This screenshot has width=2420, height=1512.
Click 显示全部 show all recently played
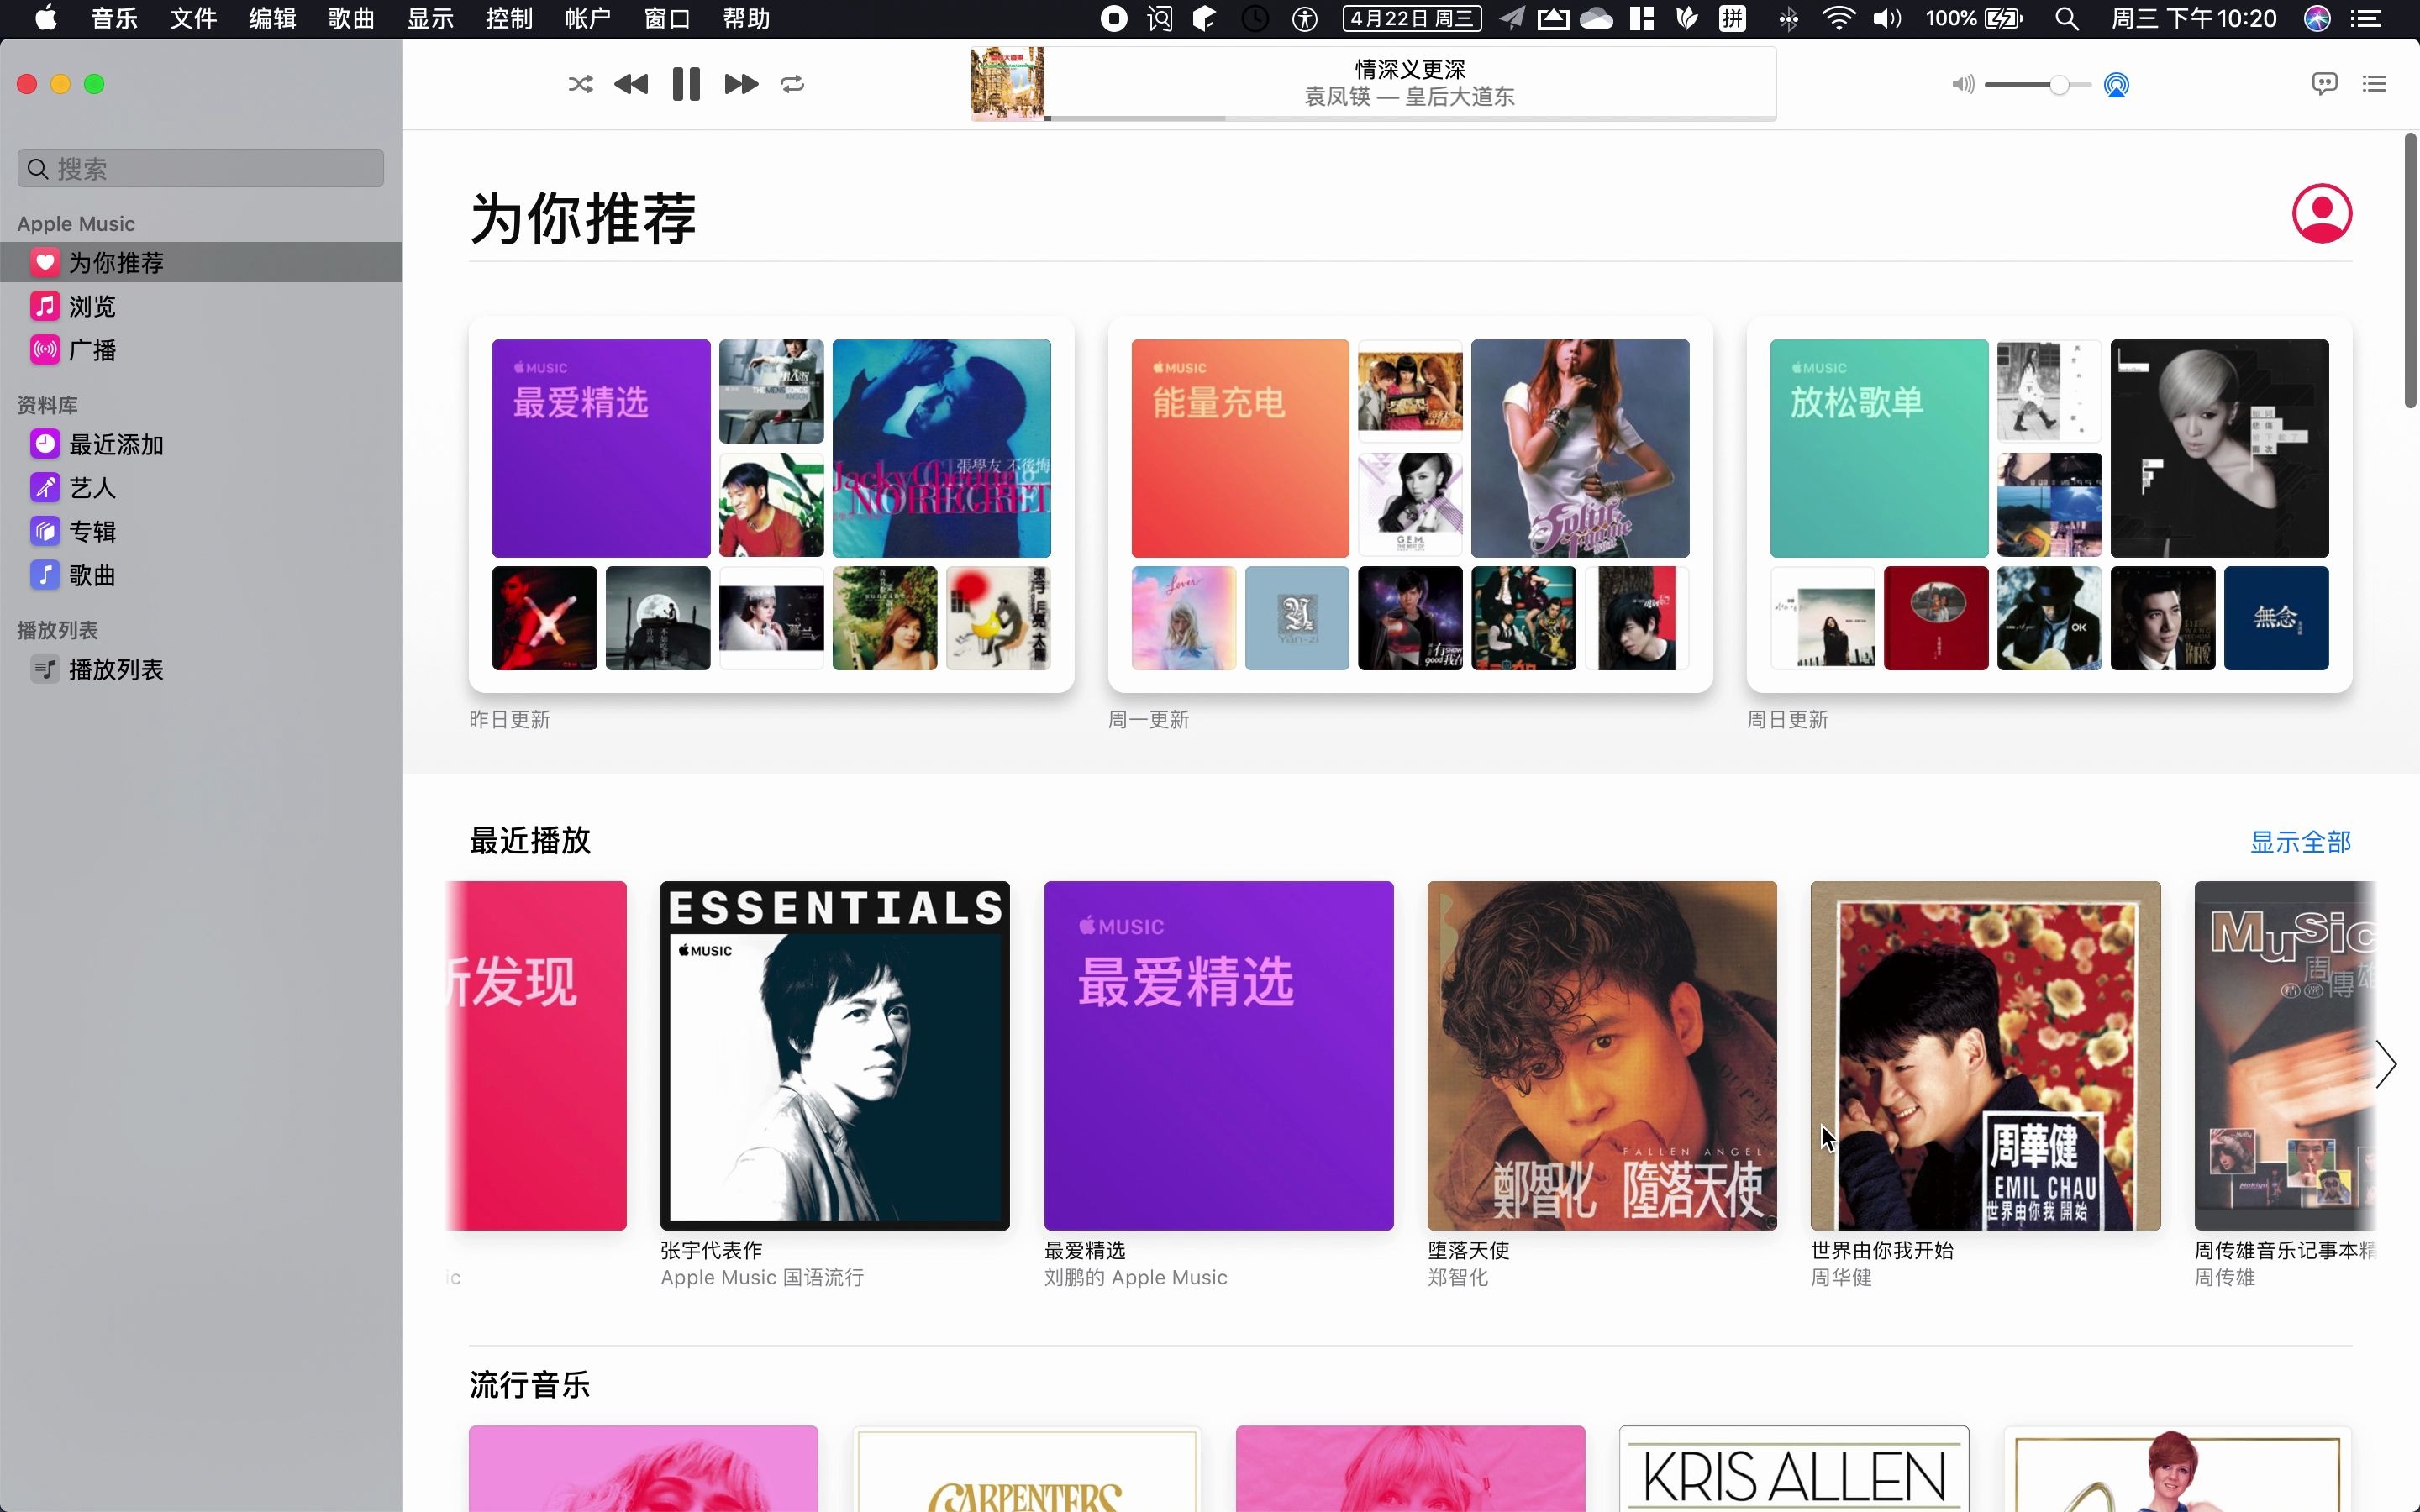2300,842
